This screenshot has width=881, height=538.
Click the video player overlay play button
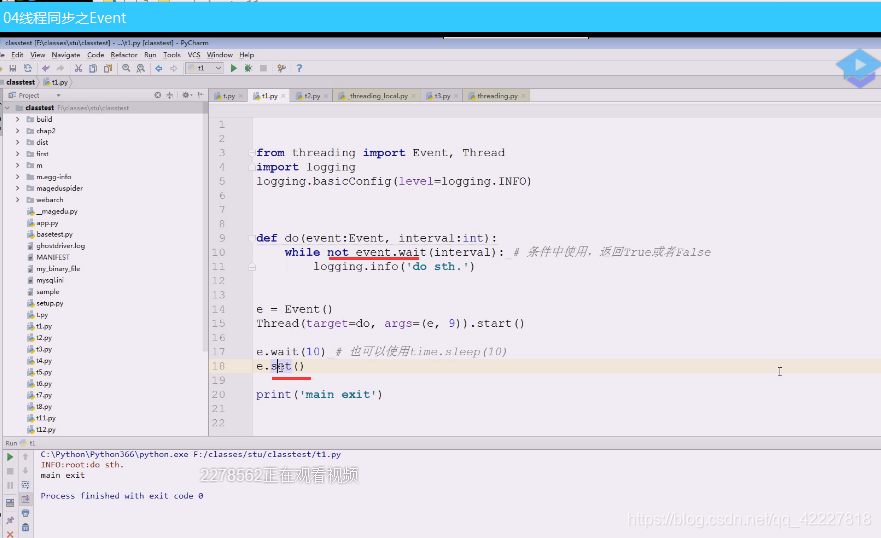[859, 66]
